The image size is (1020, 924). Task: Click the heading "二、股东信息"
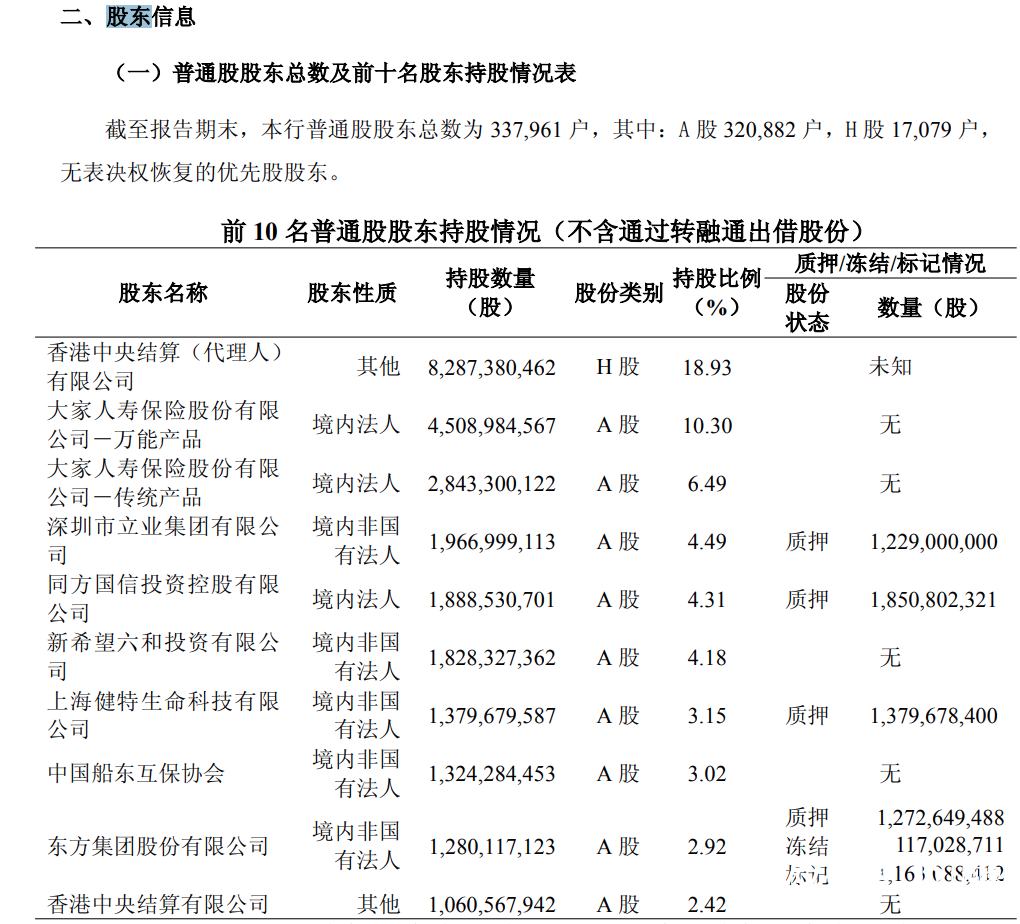pyautogui.click(x=128, y=16)
